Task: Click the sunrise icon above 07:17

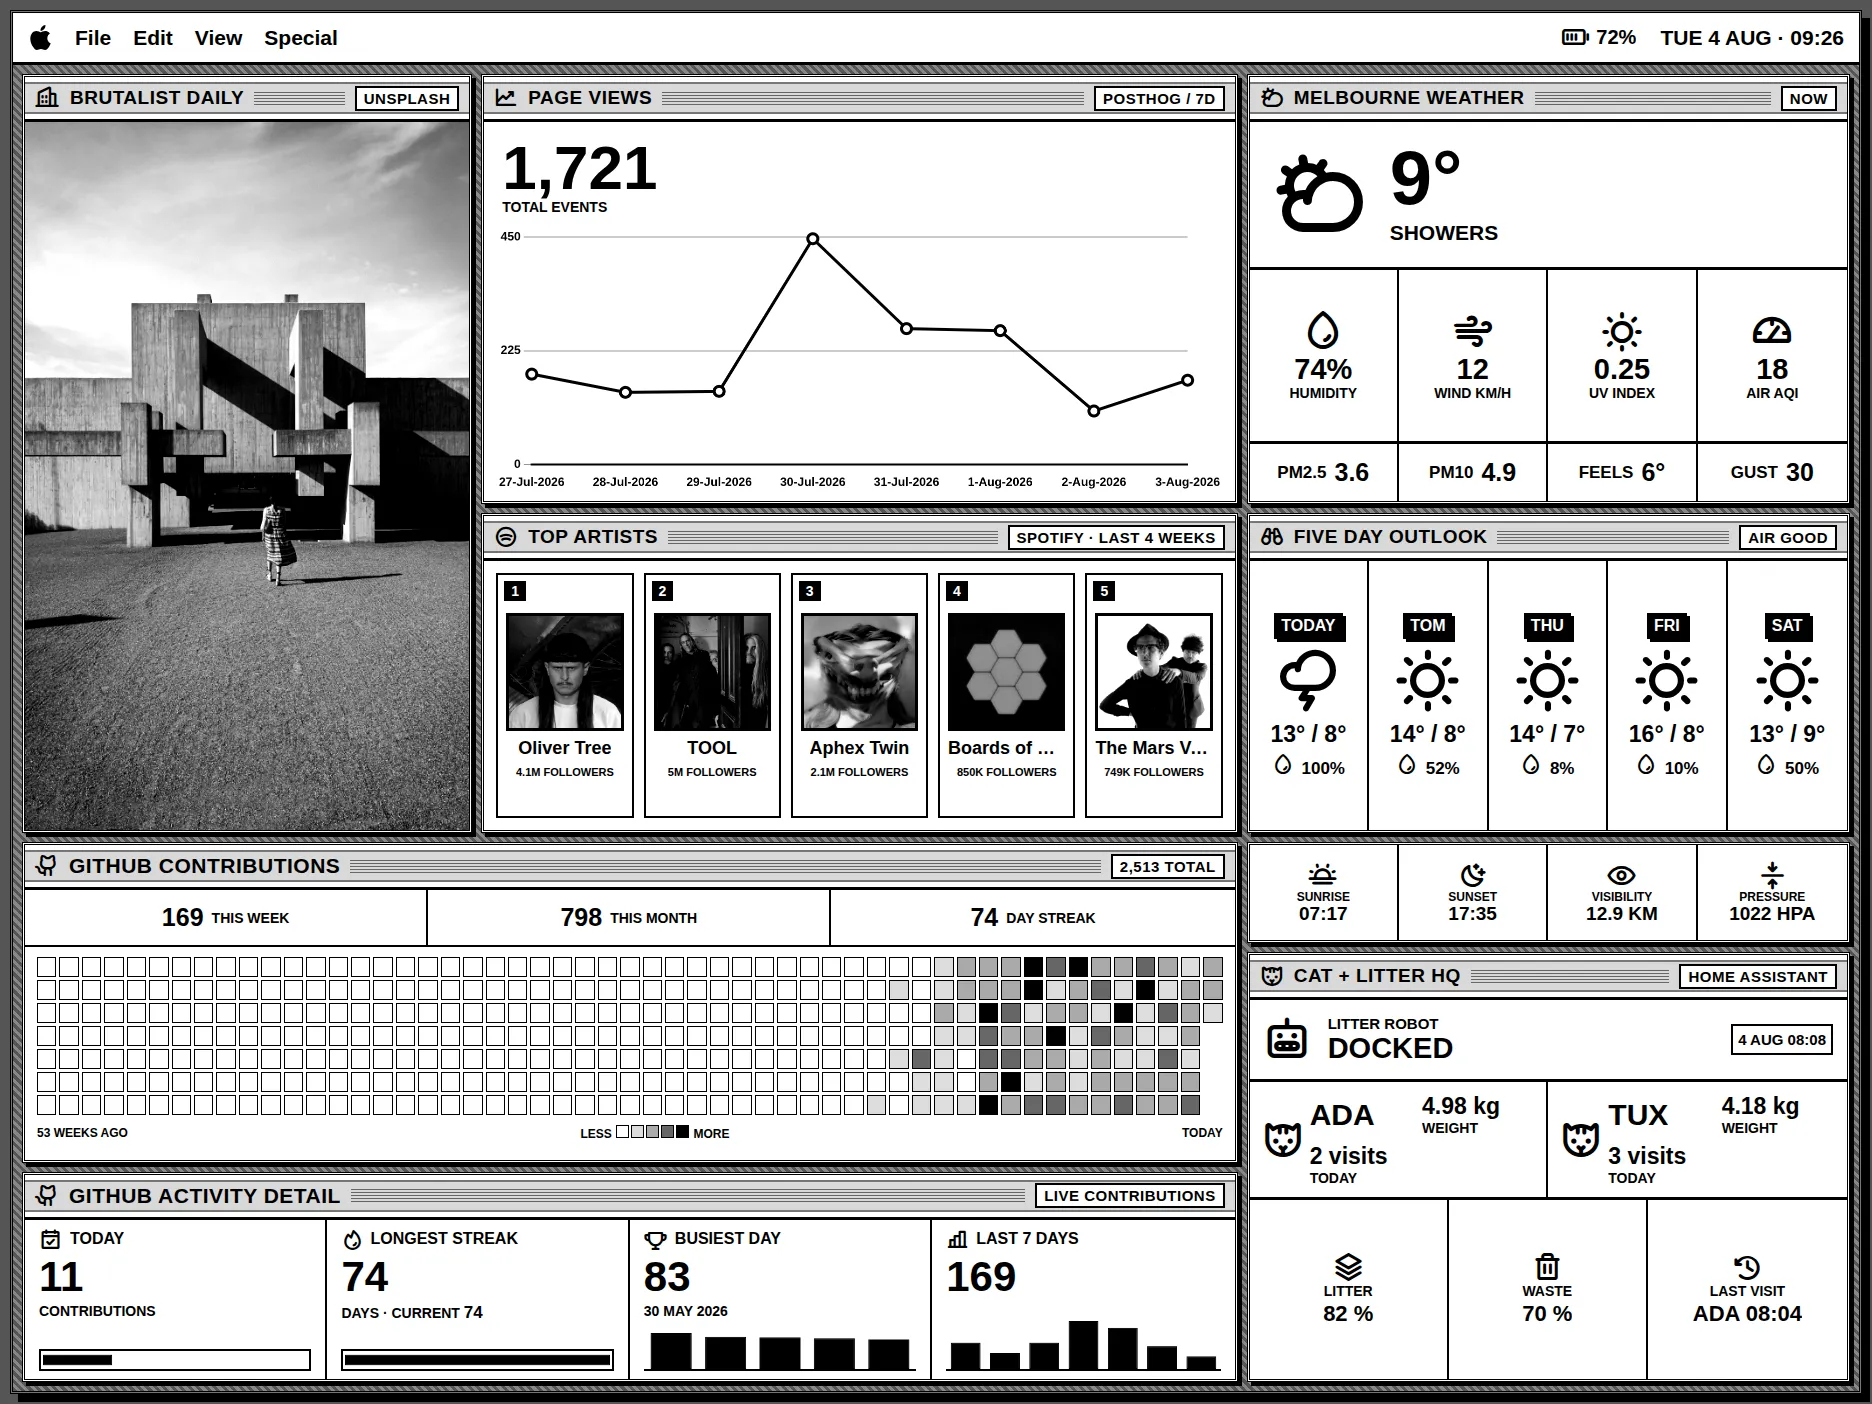Action: [x=1322, y=874]
